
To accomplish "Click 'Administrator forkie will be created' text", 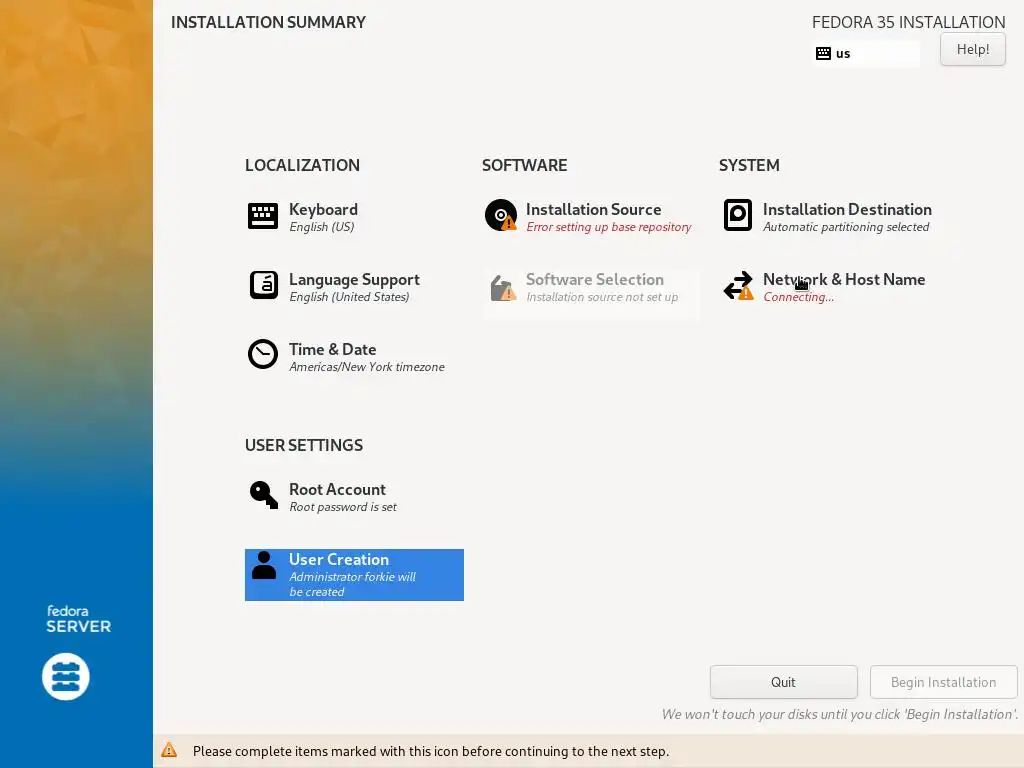I will pyautogui.click(x=353, y=584).
